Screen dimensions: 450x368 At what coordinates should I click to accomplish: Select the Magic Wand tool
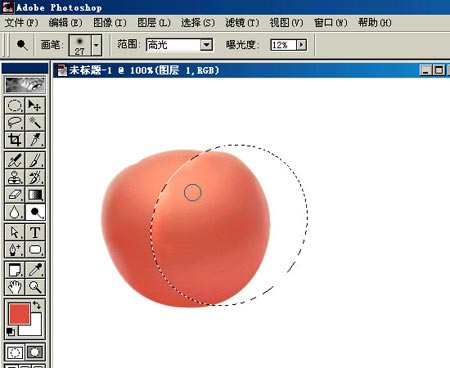tap(35, 122)
